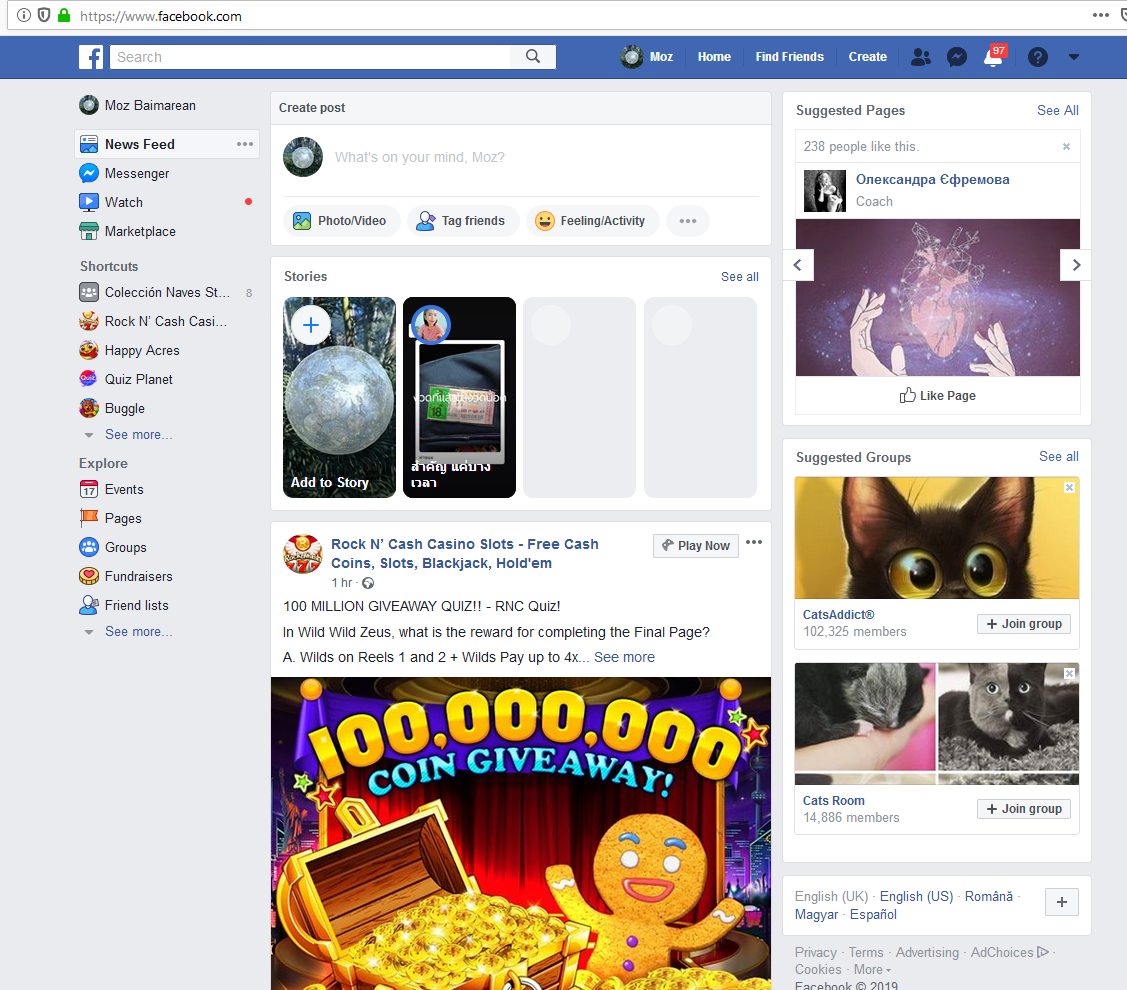Open Fundraisers in Explore section
The height and width of the screenshot is (990, 1127).
[138, 577]
